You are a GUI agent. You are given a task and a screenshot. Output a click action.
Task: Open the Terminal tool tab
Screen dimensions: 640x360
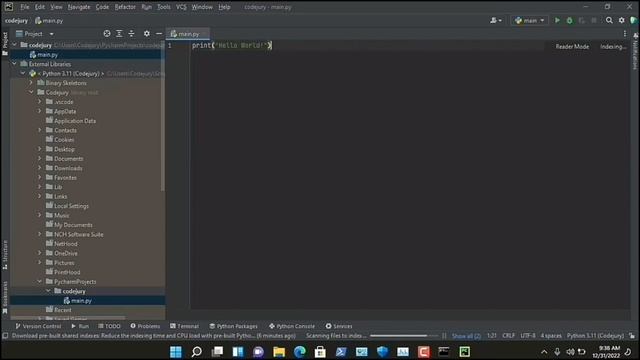[x=184, y=326]
